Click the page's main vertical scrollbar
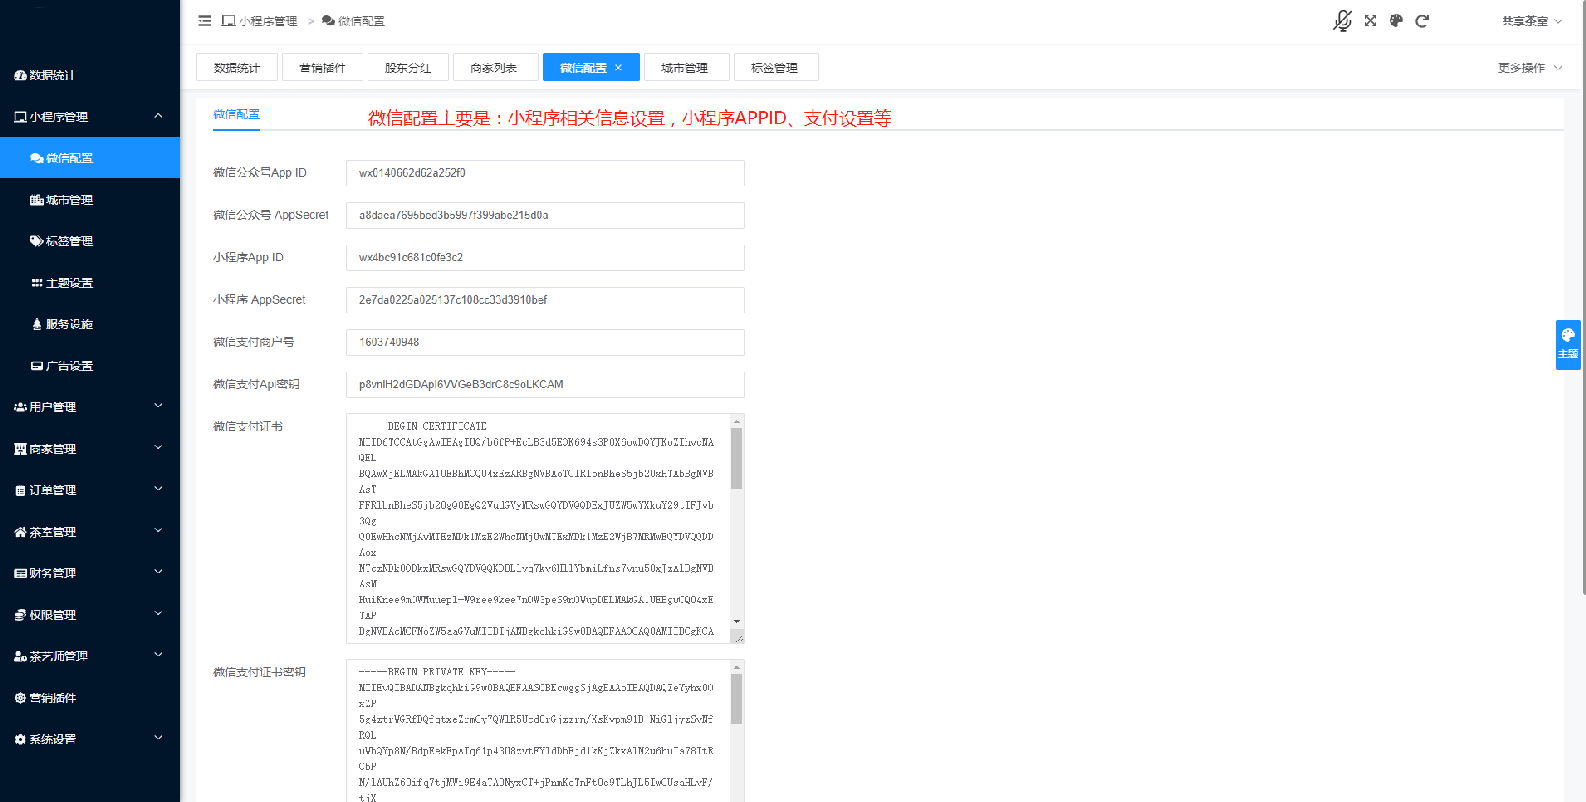Image resolution: width=1586 pixels, height=802 pixels. point(1582,297)
